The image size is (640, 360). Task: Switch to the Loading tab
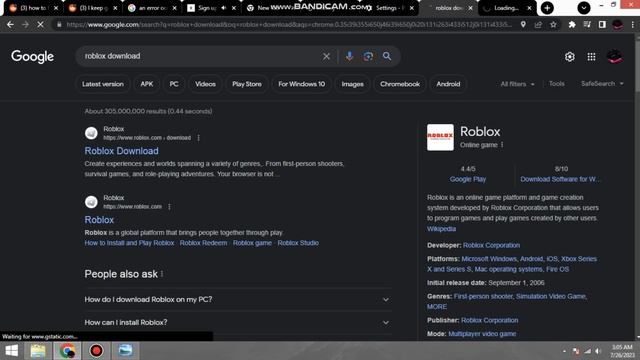pyautogui.click(x=506, y=8)
